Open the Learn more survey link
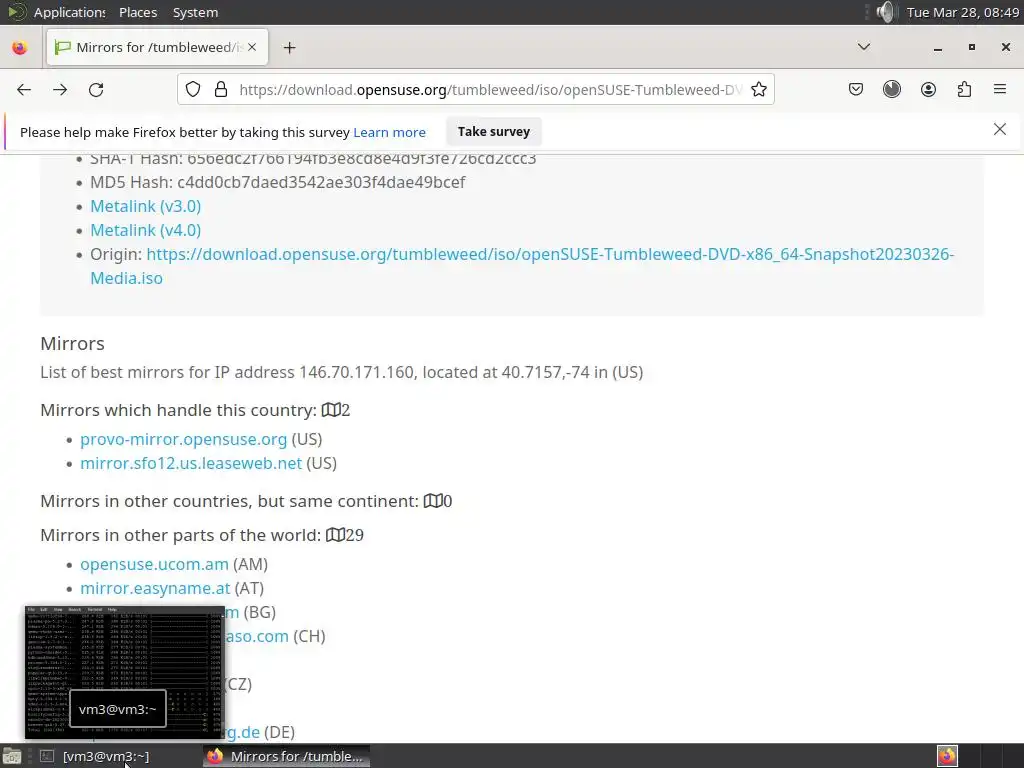Screen dimensions: 1024x768 389,133
